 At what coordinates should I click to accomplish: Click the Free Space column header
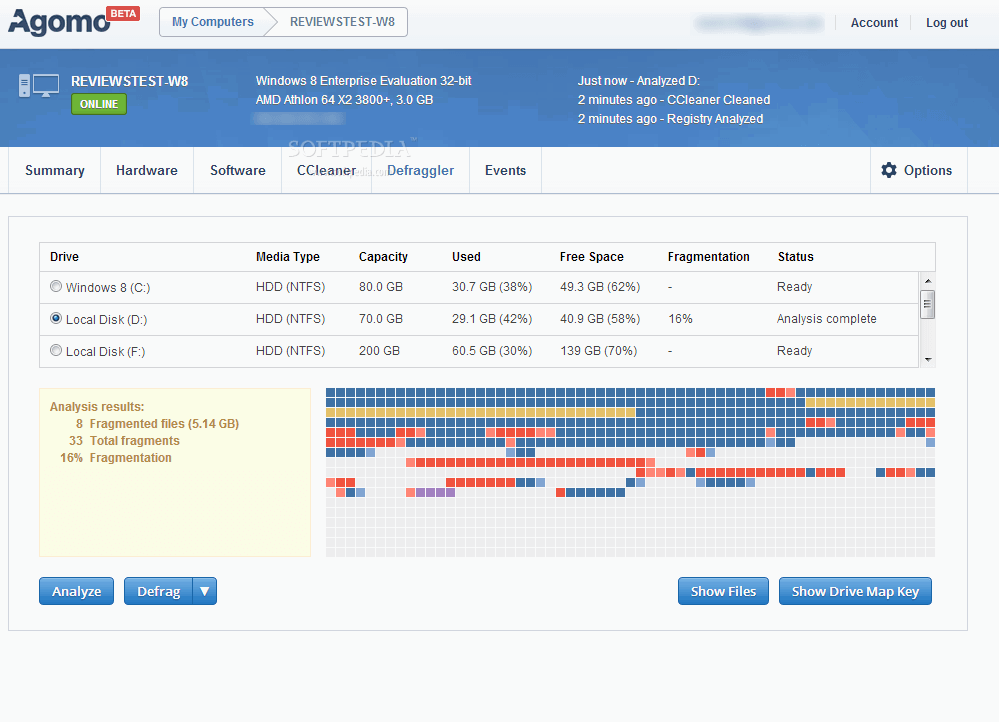coord(592,257)
